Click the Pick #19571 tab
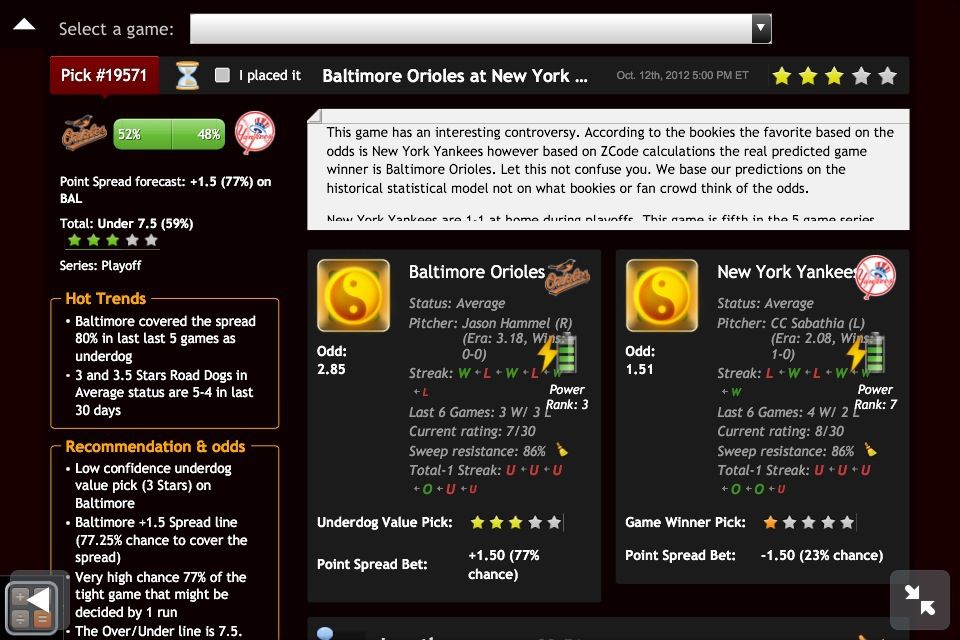This screenshot has width=960, height=640. point(104,75)
